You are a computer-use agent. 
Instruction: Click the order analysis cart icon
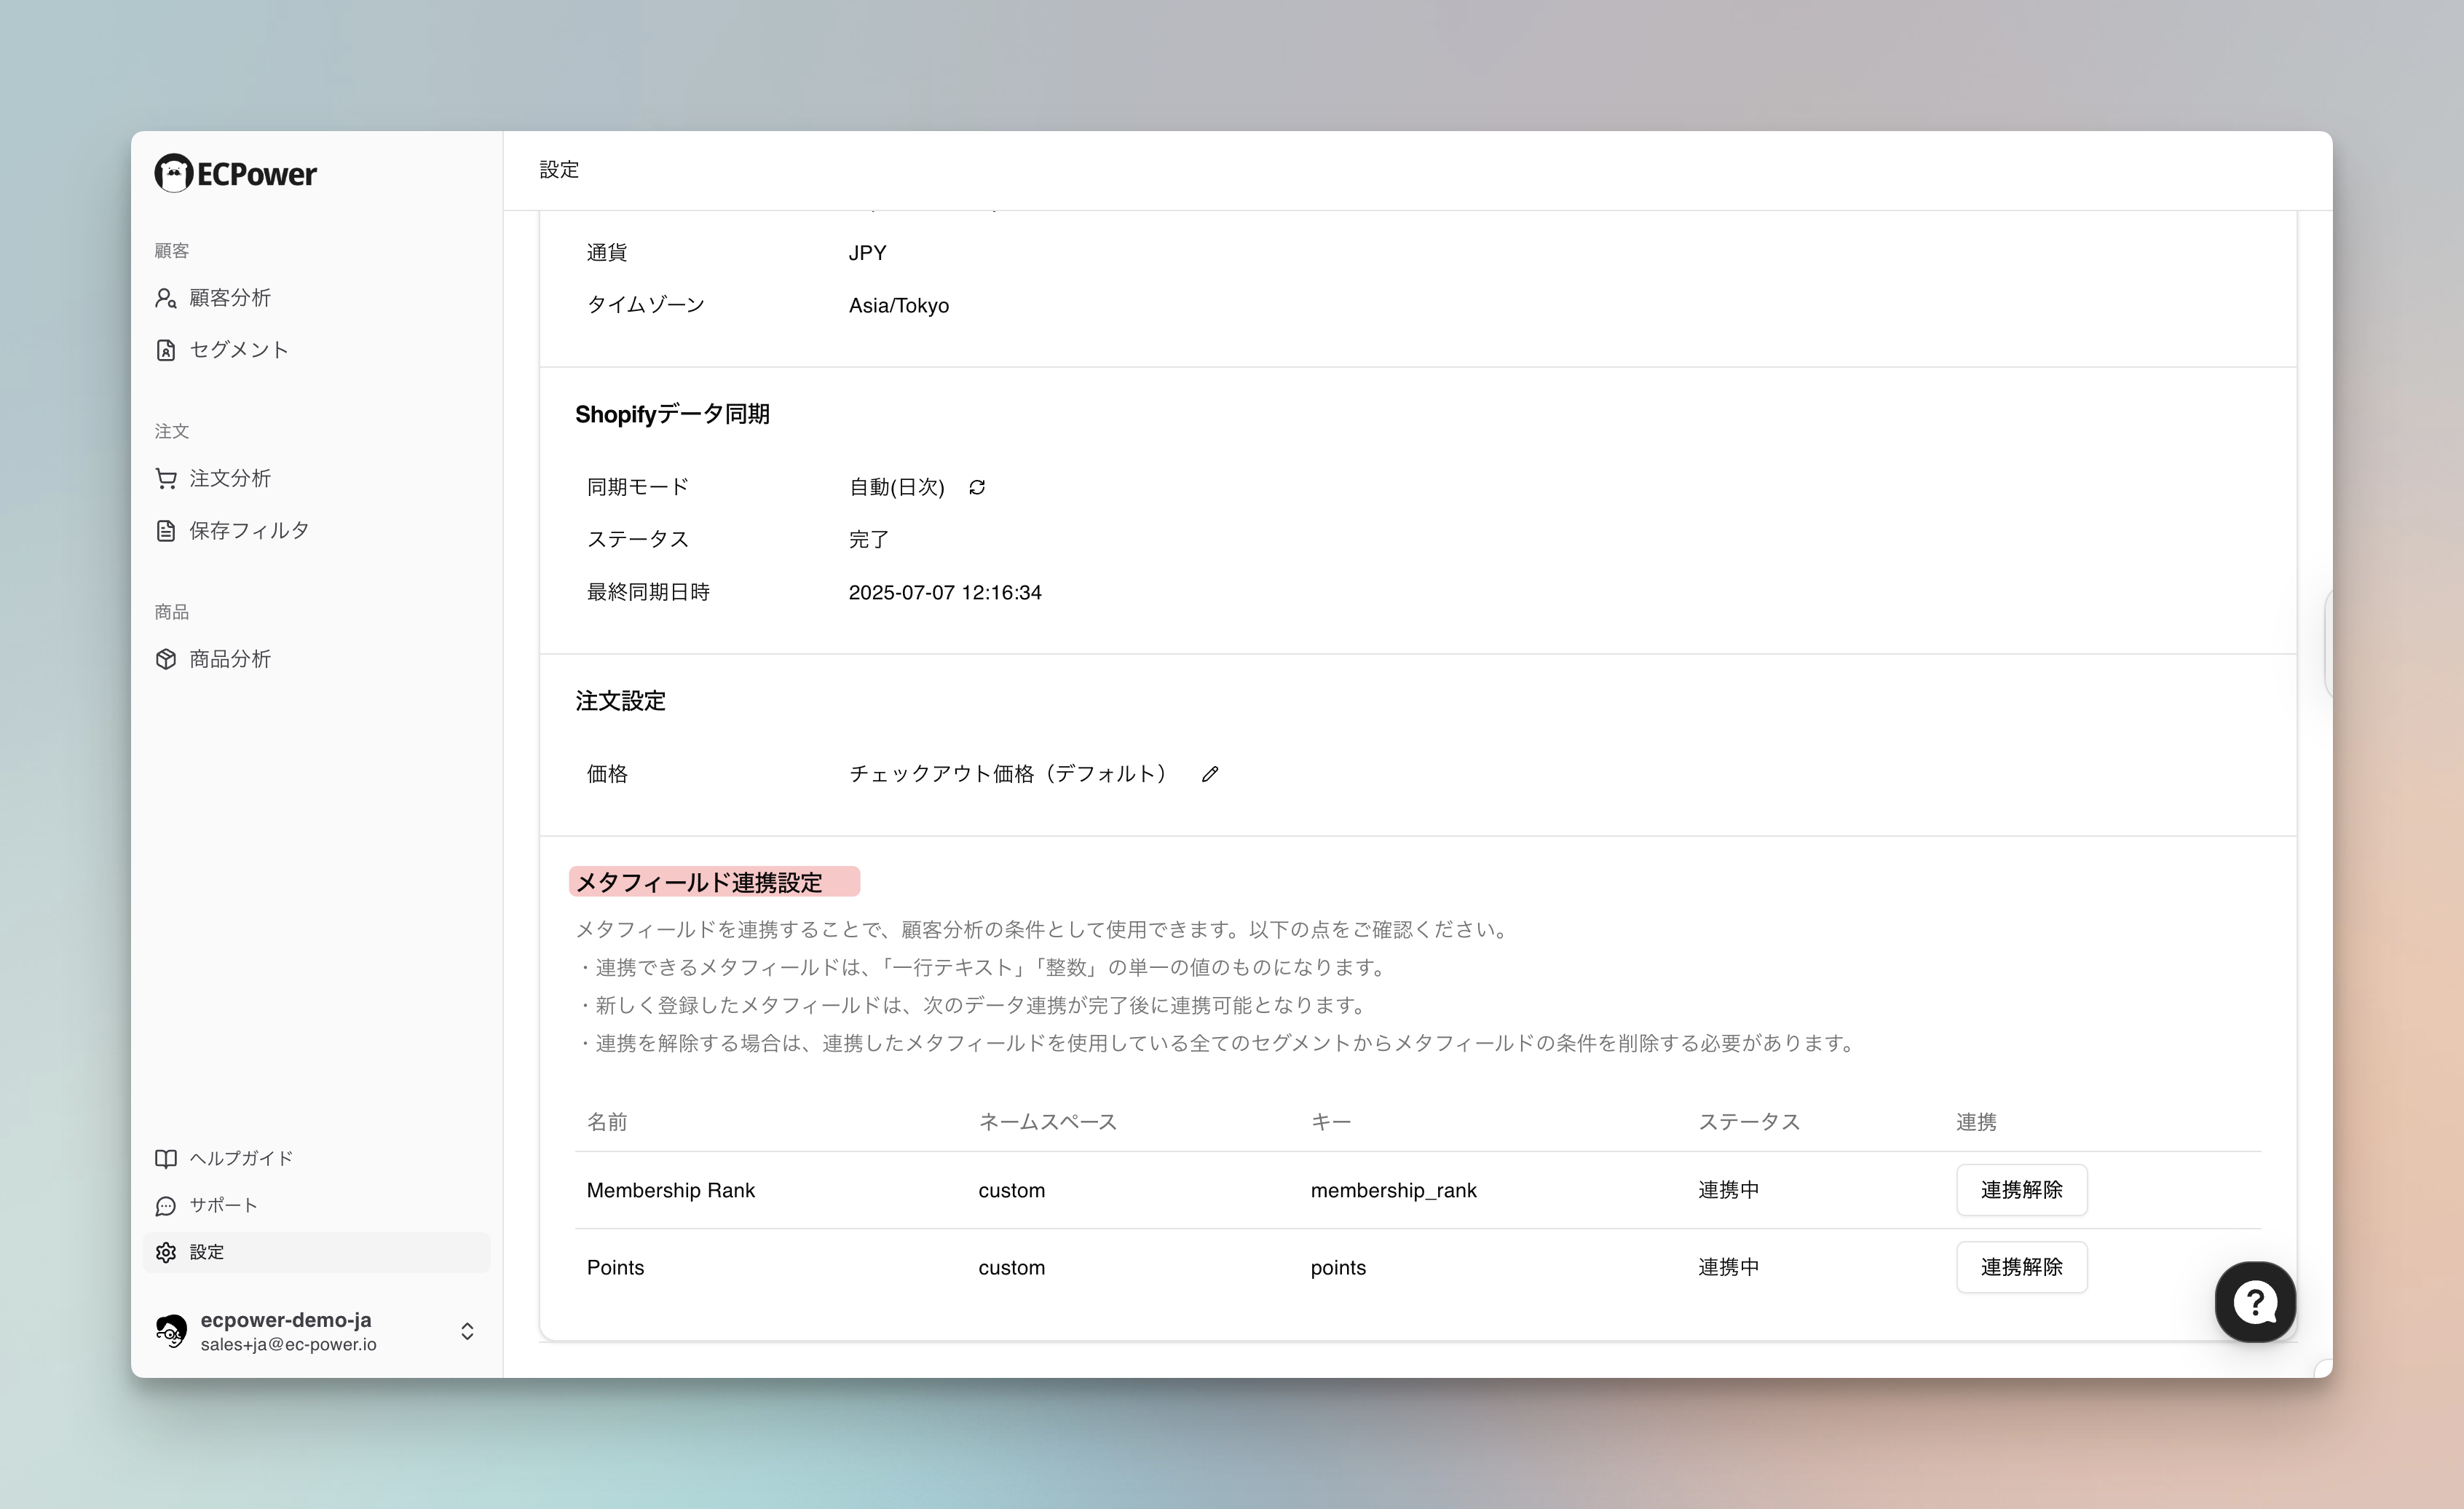[x=166, y=479]
